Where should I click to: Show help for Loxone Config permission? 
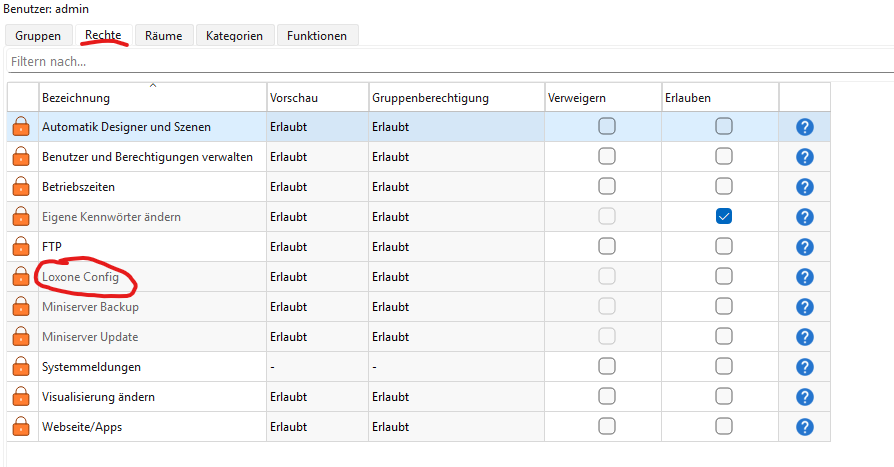click(x=805, y=277)
